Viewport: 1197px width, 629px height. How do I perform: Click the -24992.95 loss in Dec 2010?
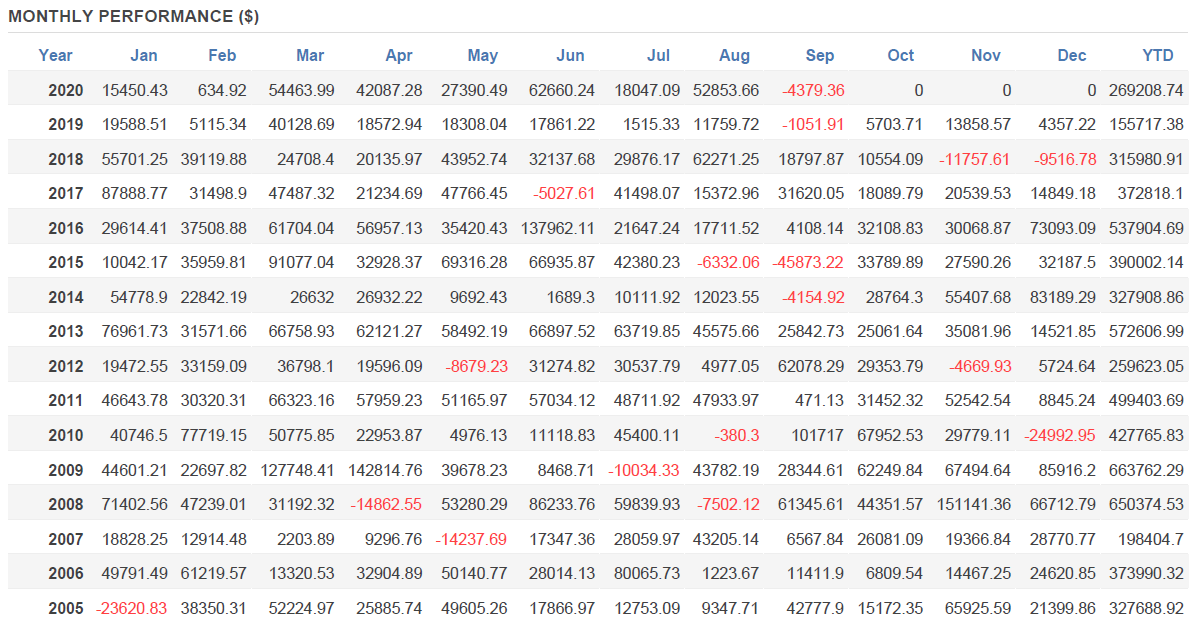[x=1060, y=436]
